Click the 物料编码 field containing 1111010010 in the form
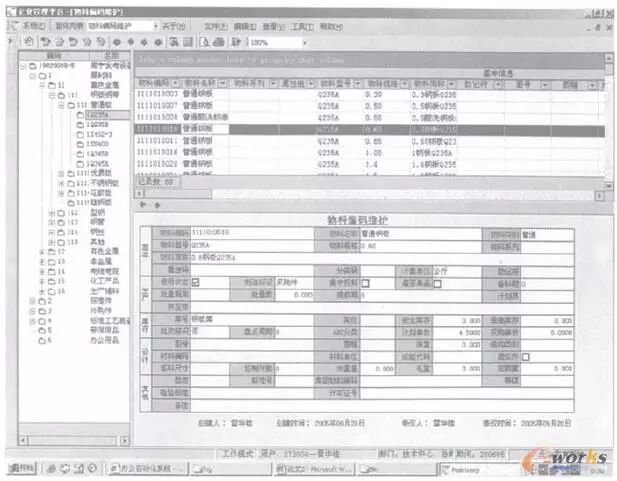The height and width of the screenshot is (481, 617). tap(252, 233)
